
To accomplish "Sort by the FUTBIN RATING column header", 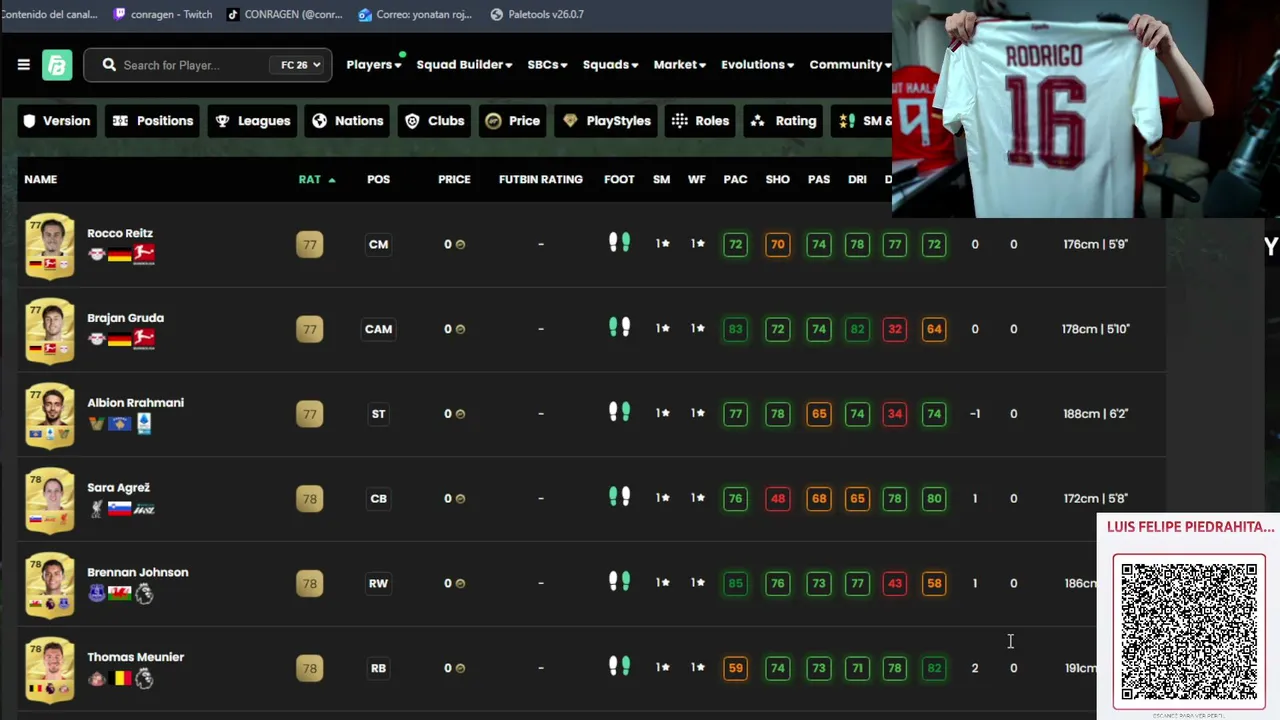I will point(540,180).
